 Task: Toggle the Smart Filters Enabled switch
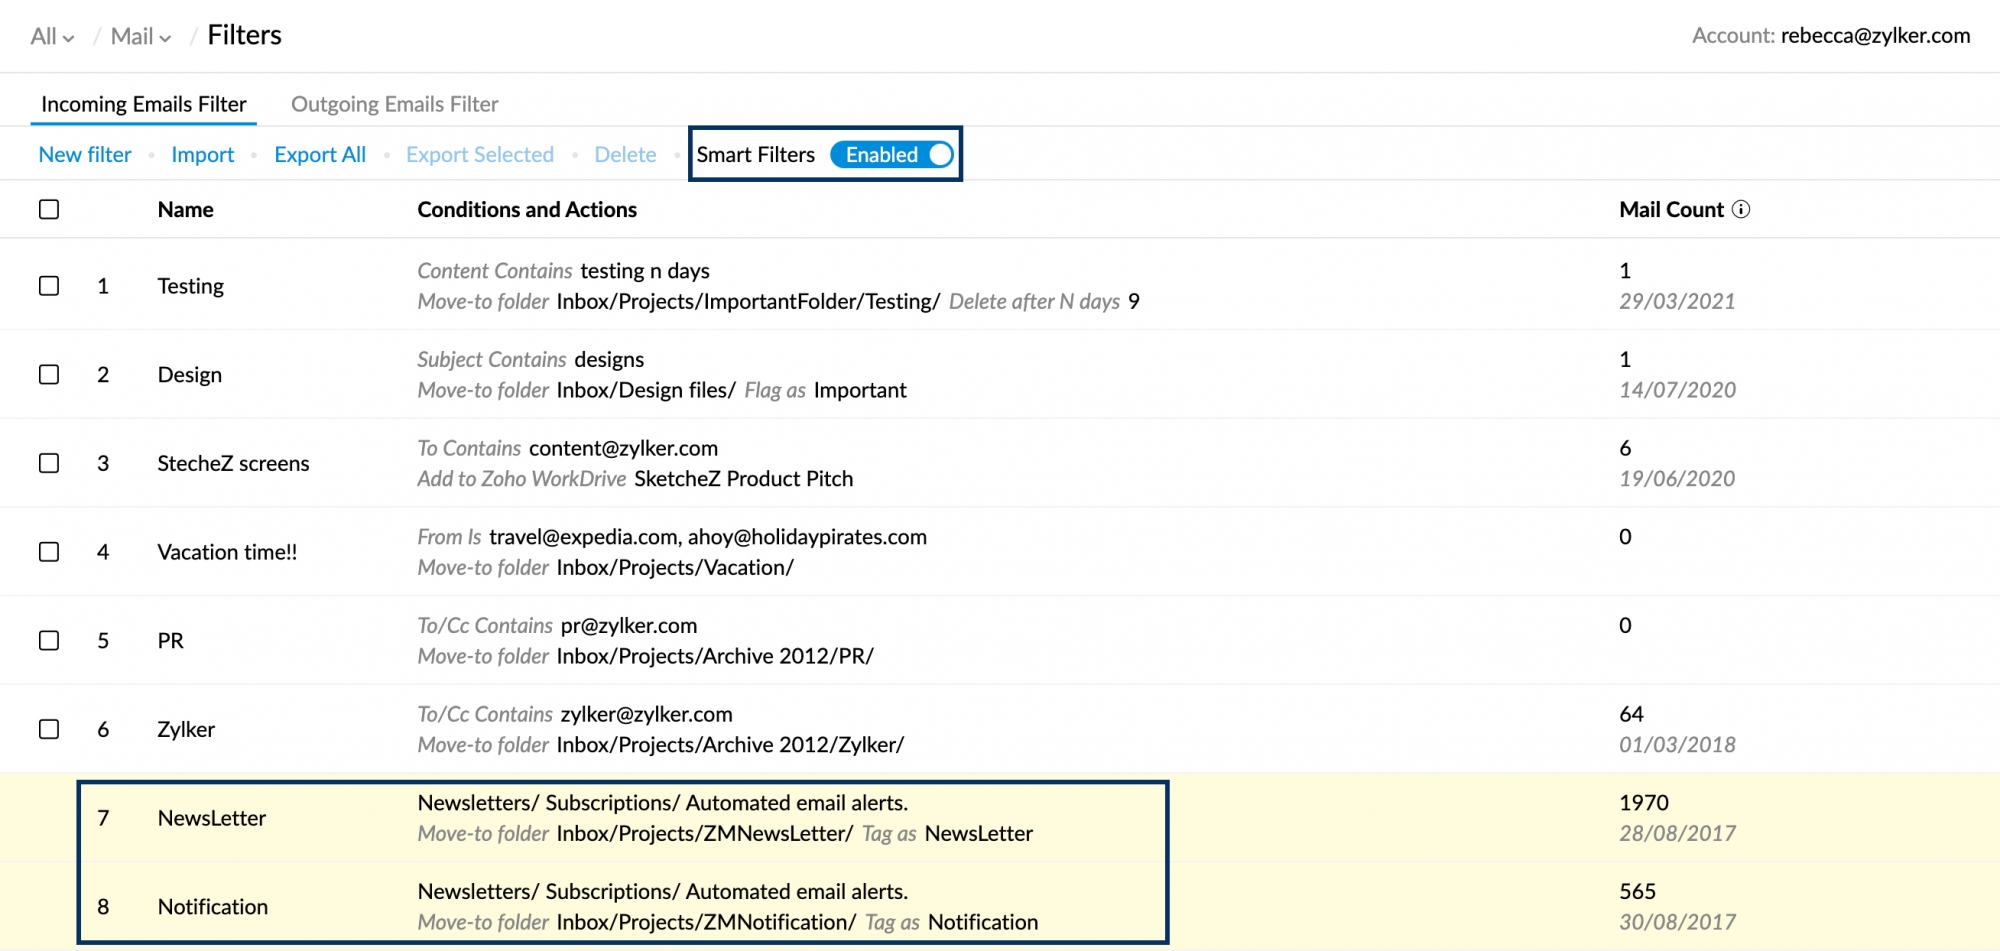click(x=892, y=155)
